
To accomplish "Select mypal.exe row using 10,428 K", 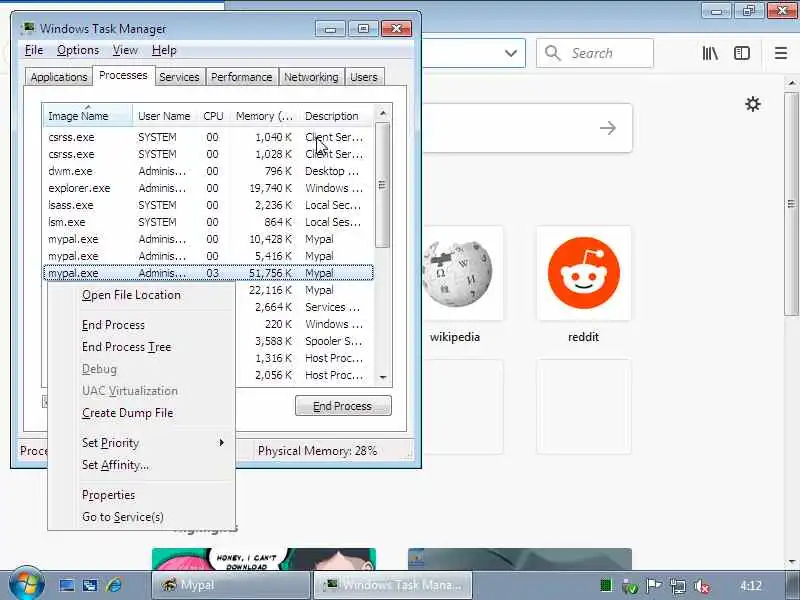I will [208, 239].
